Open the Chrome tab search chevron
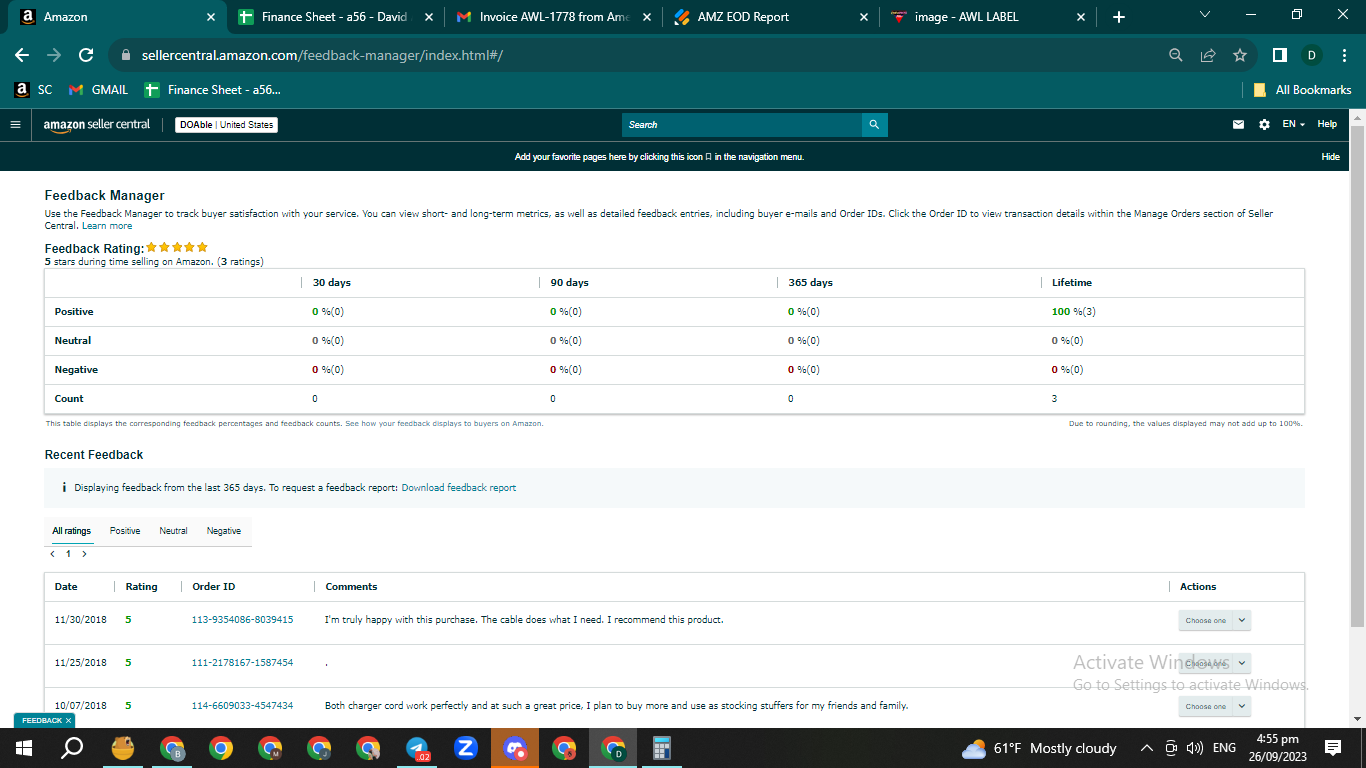 coord(1204,15)
